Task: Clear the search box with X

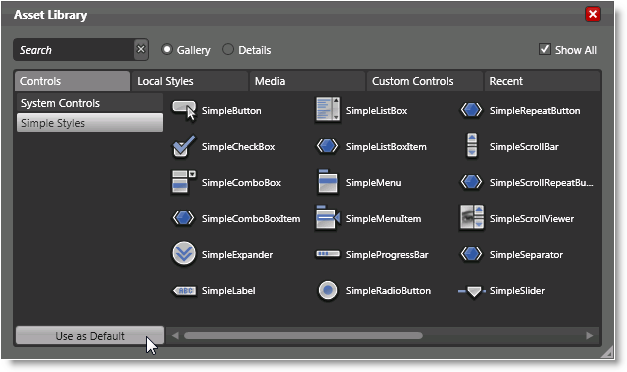Action: pos(141,49)
